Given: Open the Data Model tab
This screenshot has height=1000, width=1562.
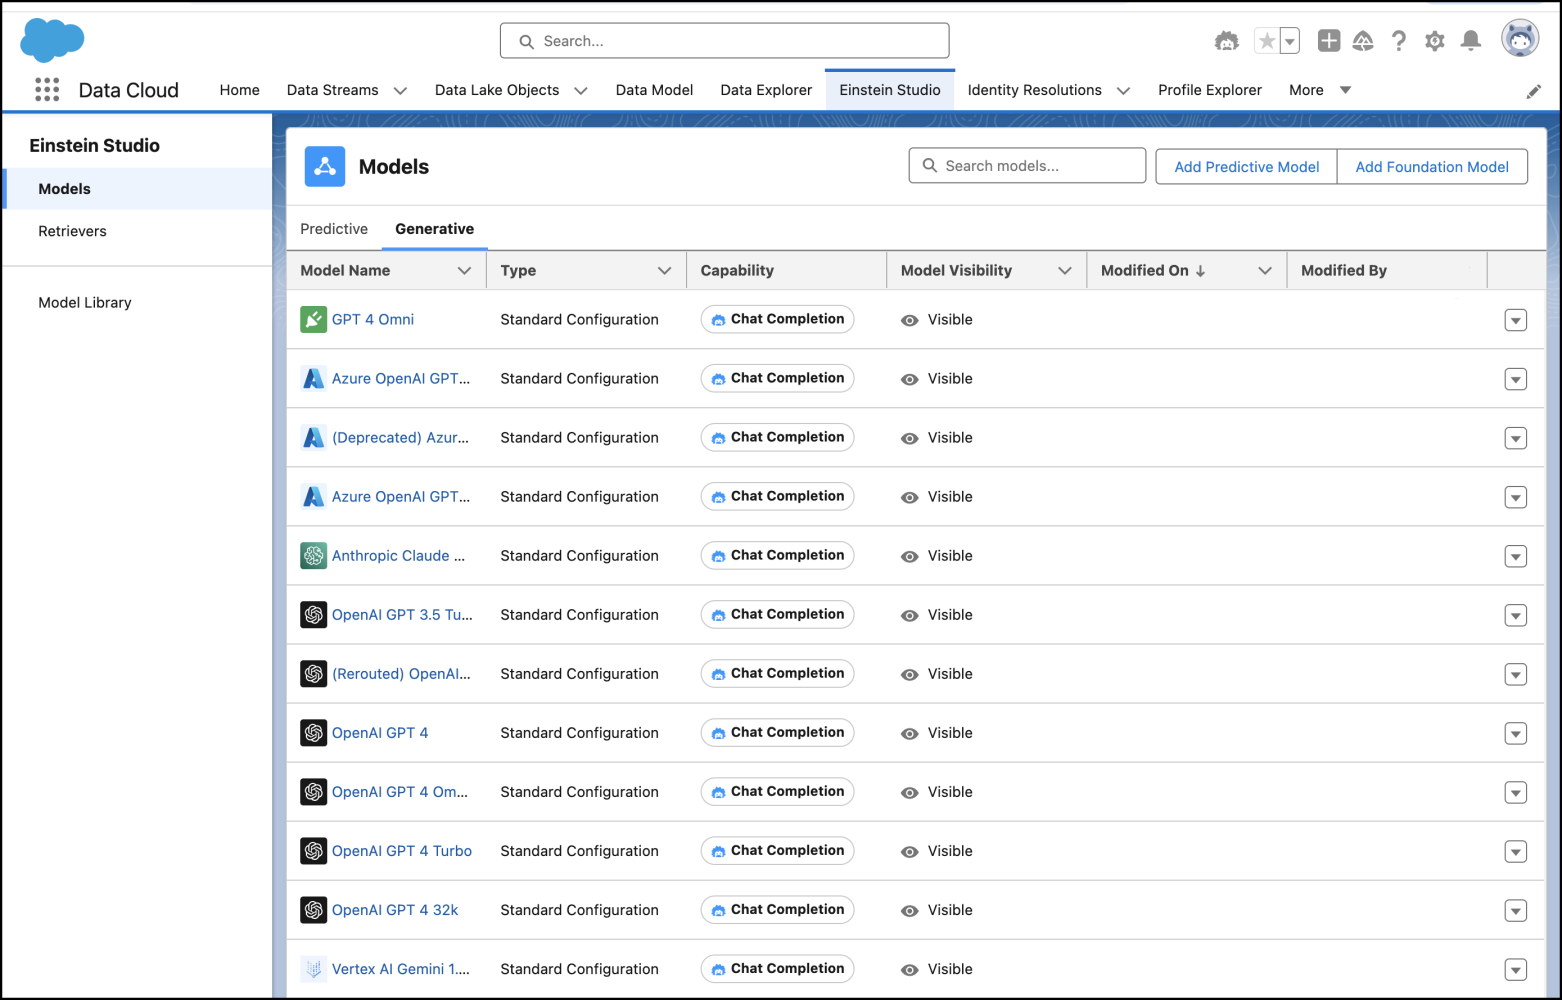Looking at the screenshot, I should pos(654,90).
